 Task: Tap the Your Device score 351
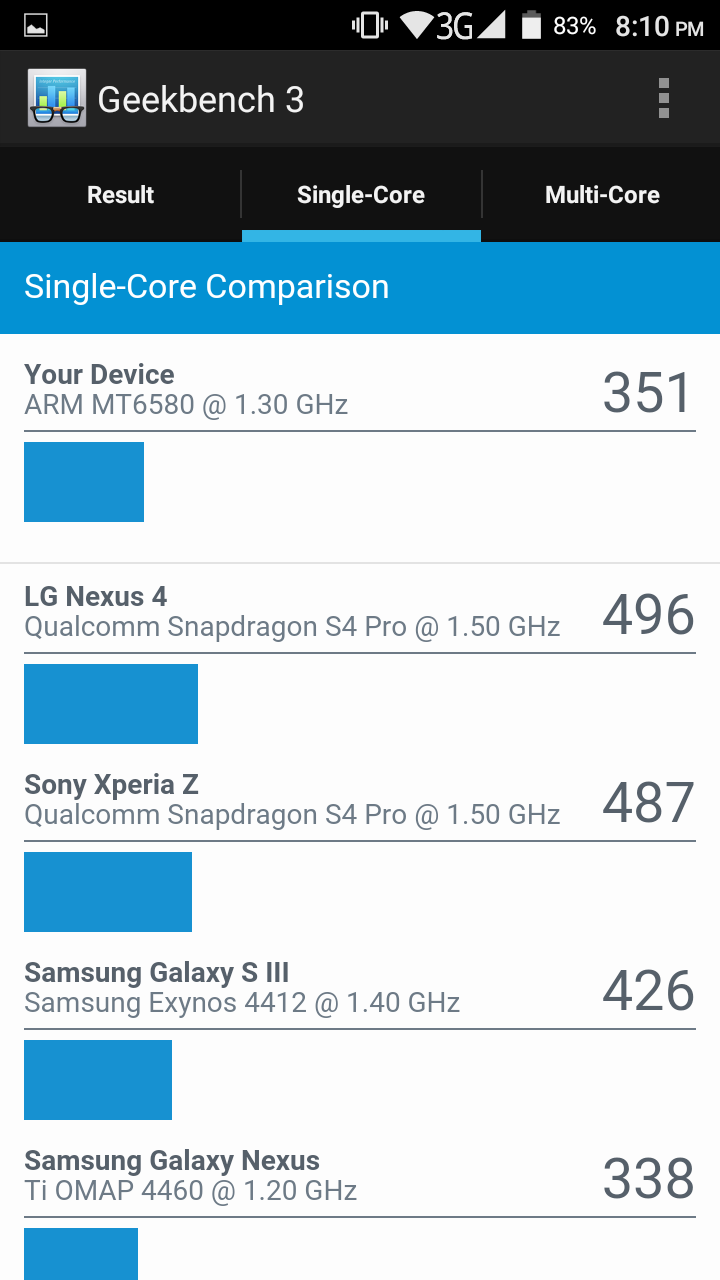click(647, 393)
